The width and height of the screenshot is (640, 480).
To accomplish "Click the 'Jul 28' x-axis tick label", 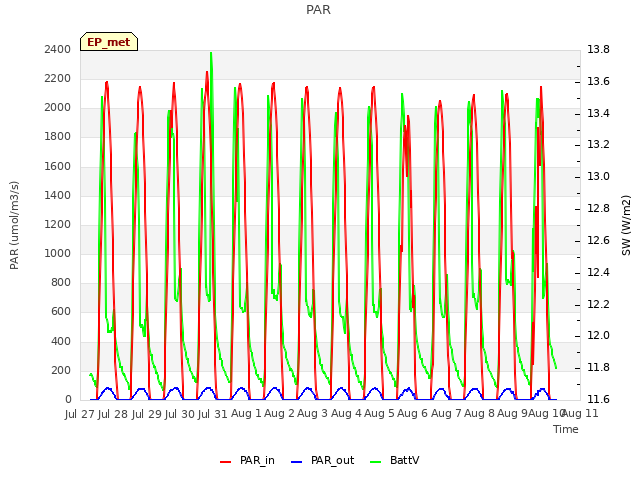I will [113, 414].
